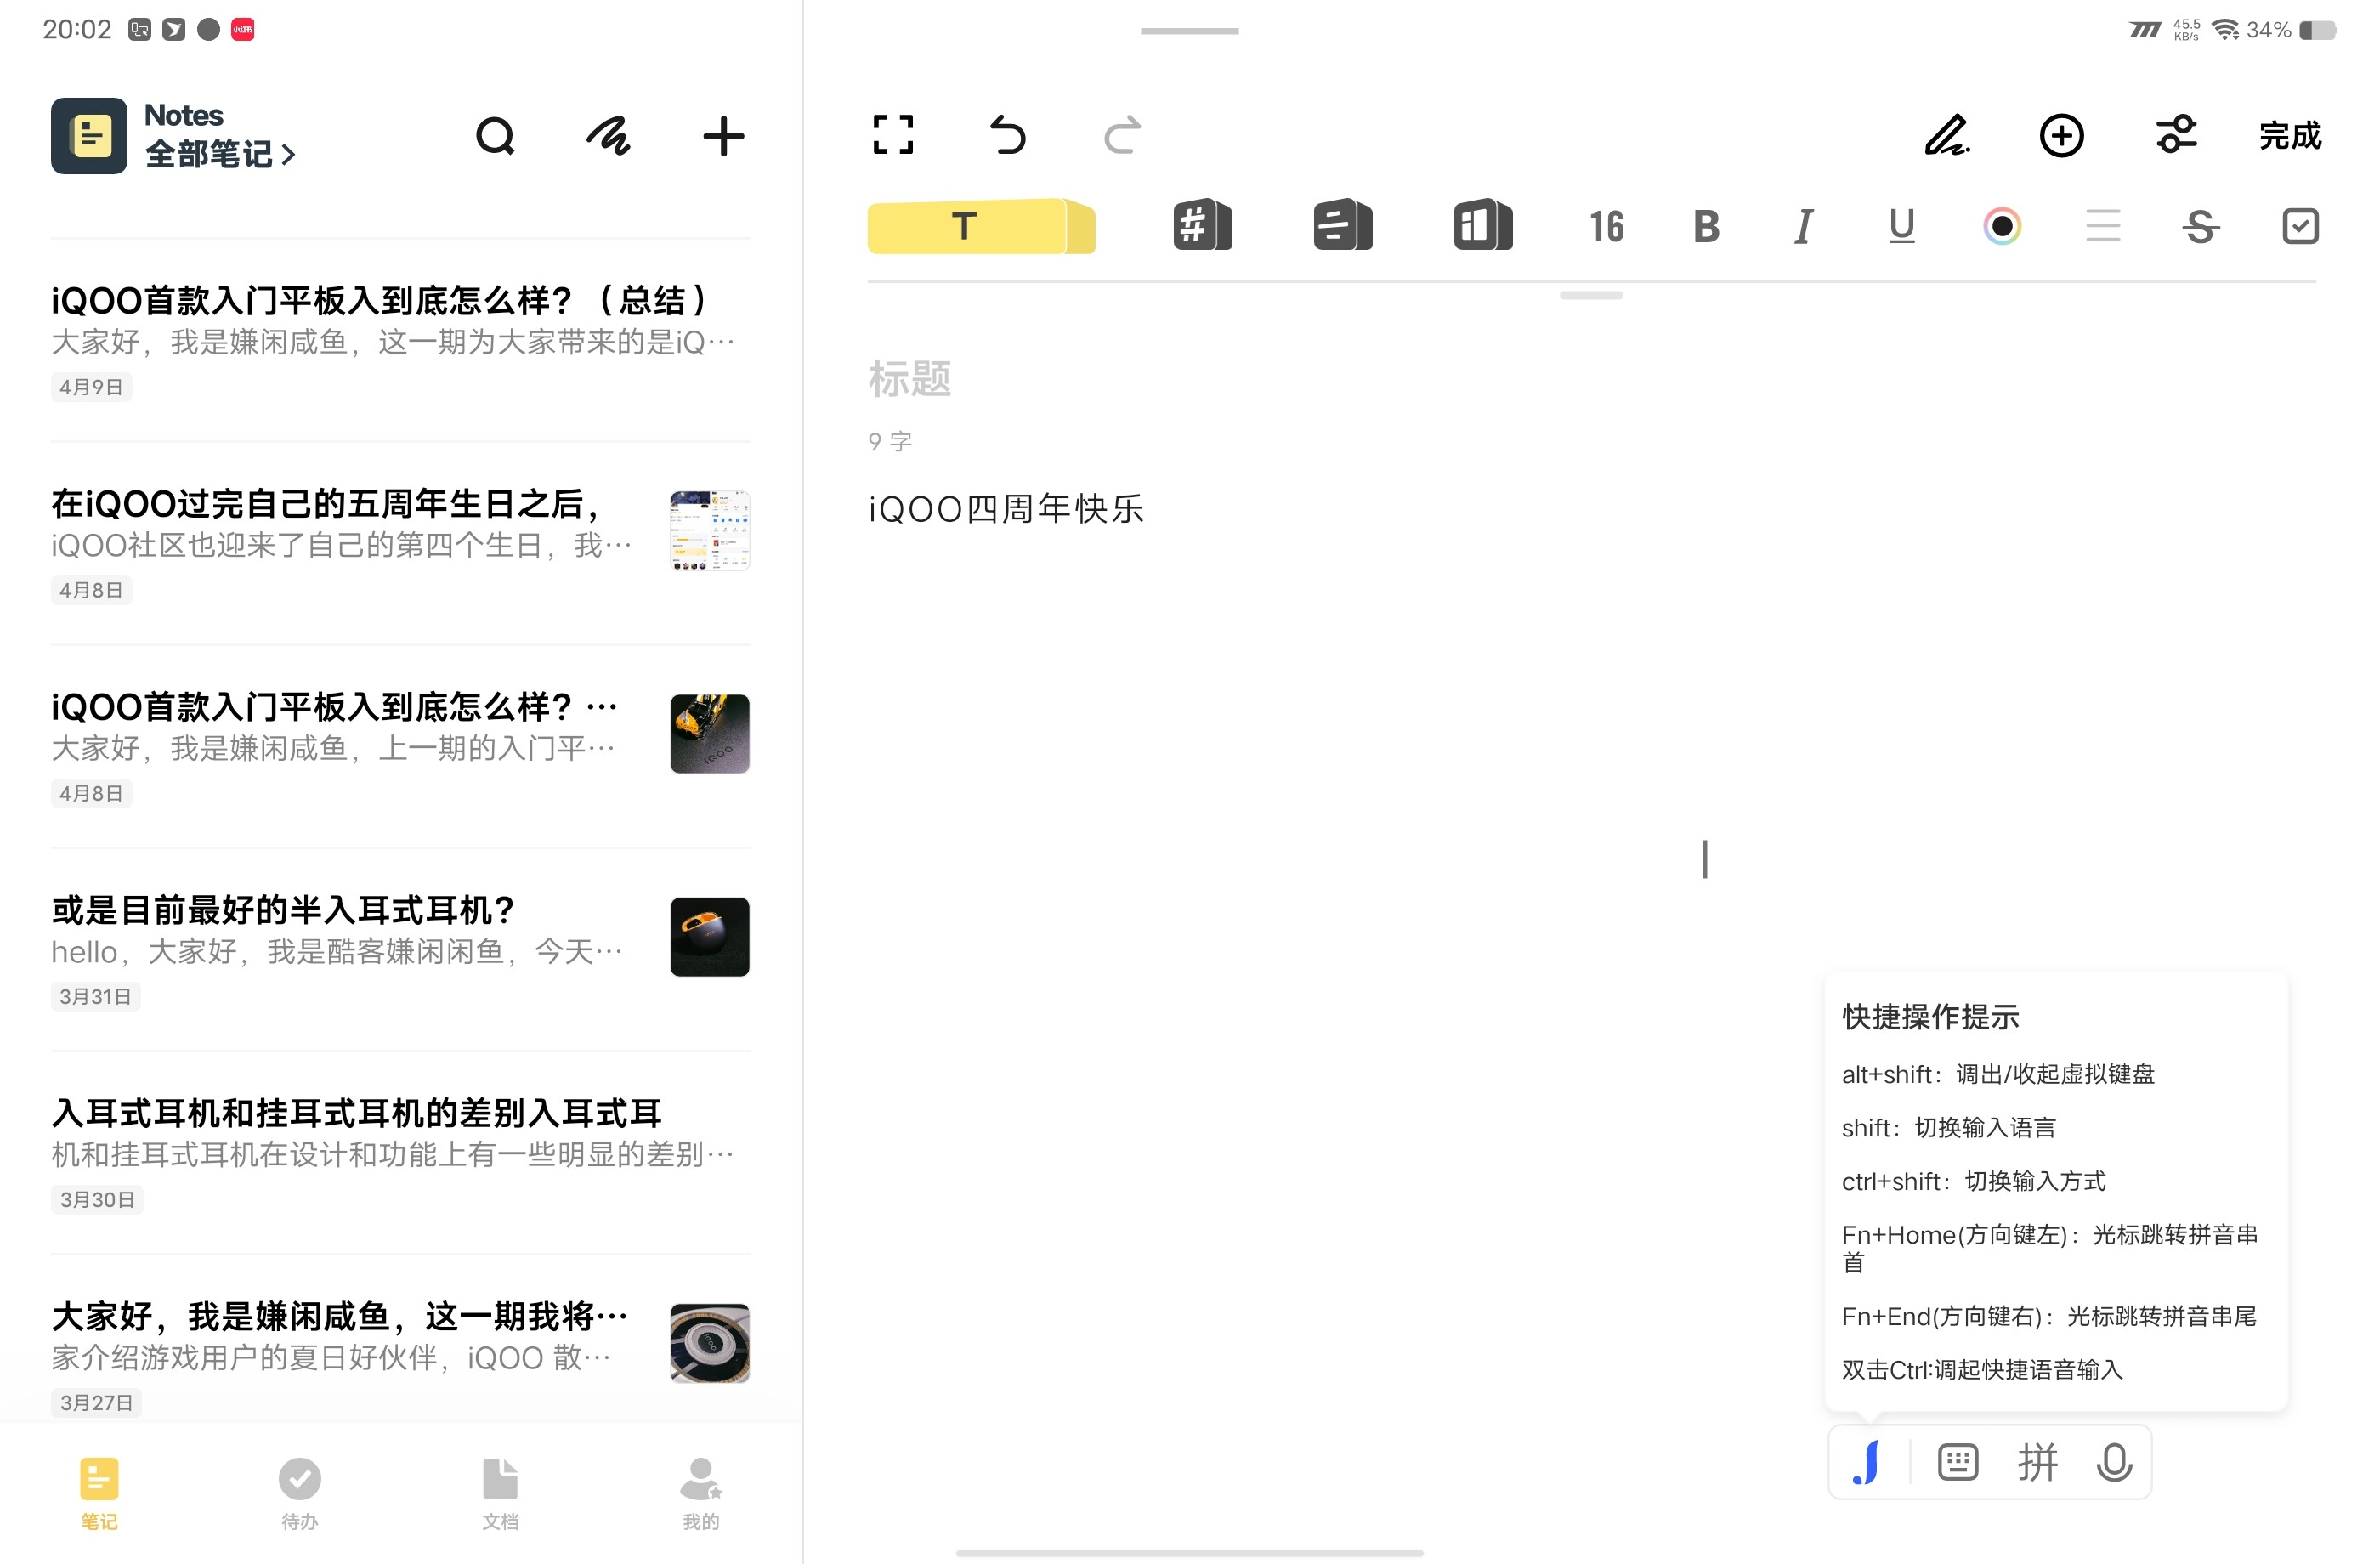
Task: Apply the hashtag heading style
Action: [1202, 225]
